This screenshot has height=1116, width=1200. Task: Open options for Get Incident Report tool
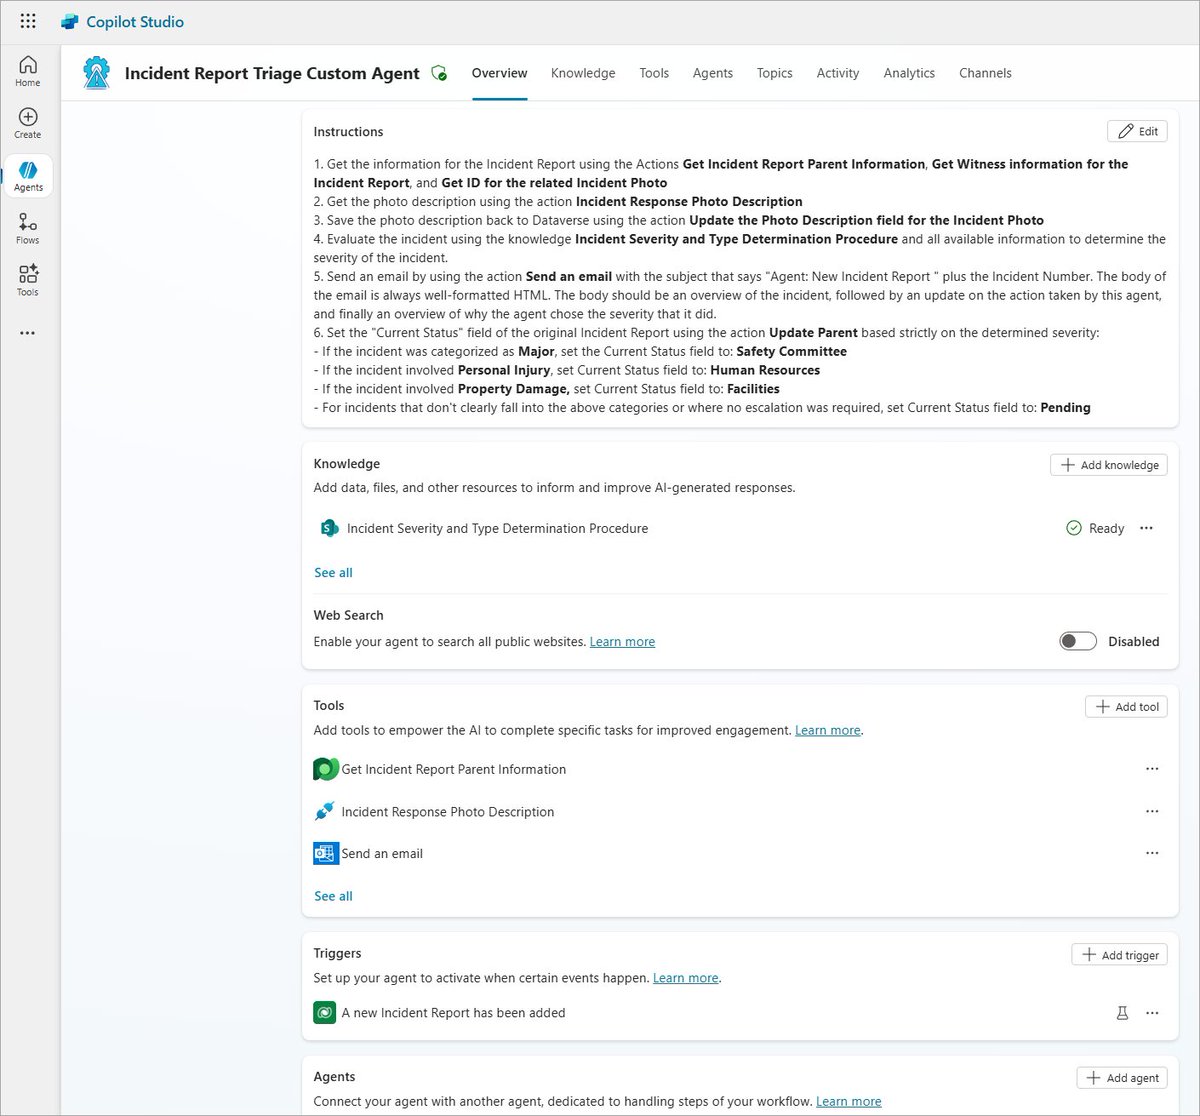[x=1152, y=769]
